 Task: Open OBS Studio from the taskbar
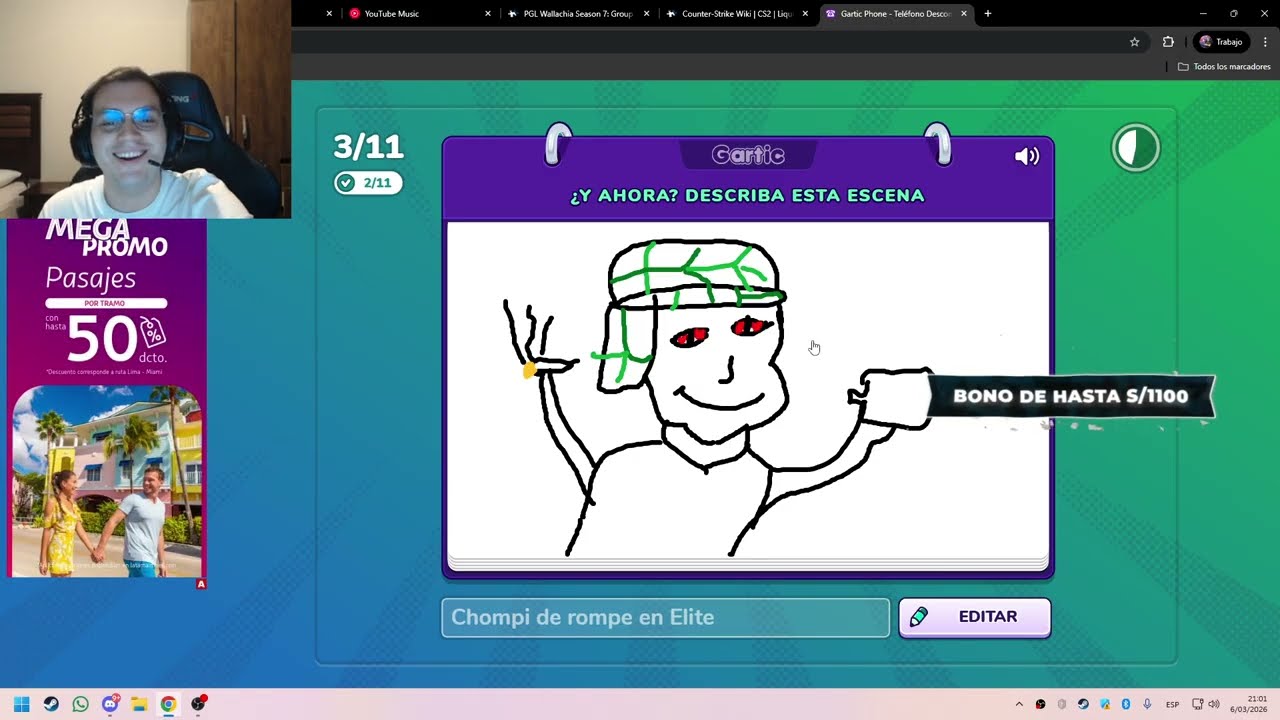198,704
